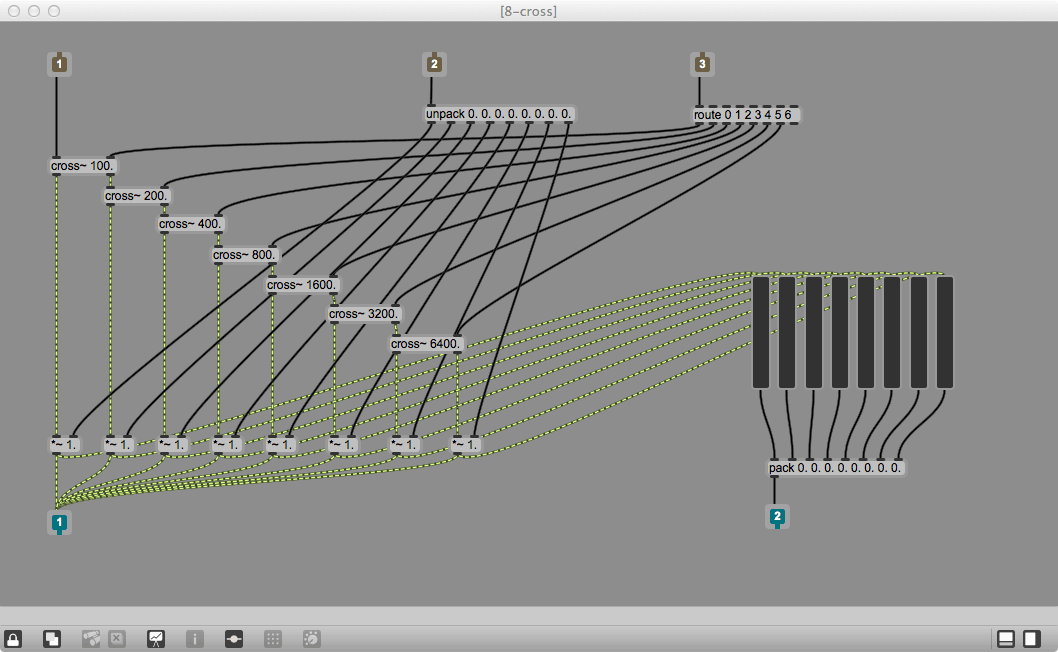The height and width of the screenshot is (652, 1058).
Task: Click the second level meter from left
Action: 787,332
